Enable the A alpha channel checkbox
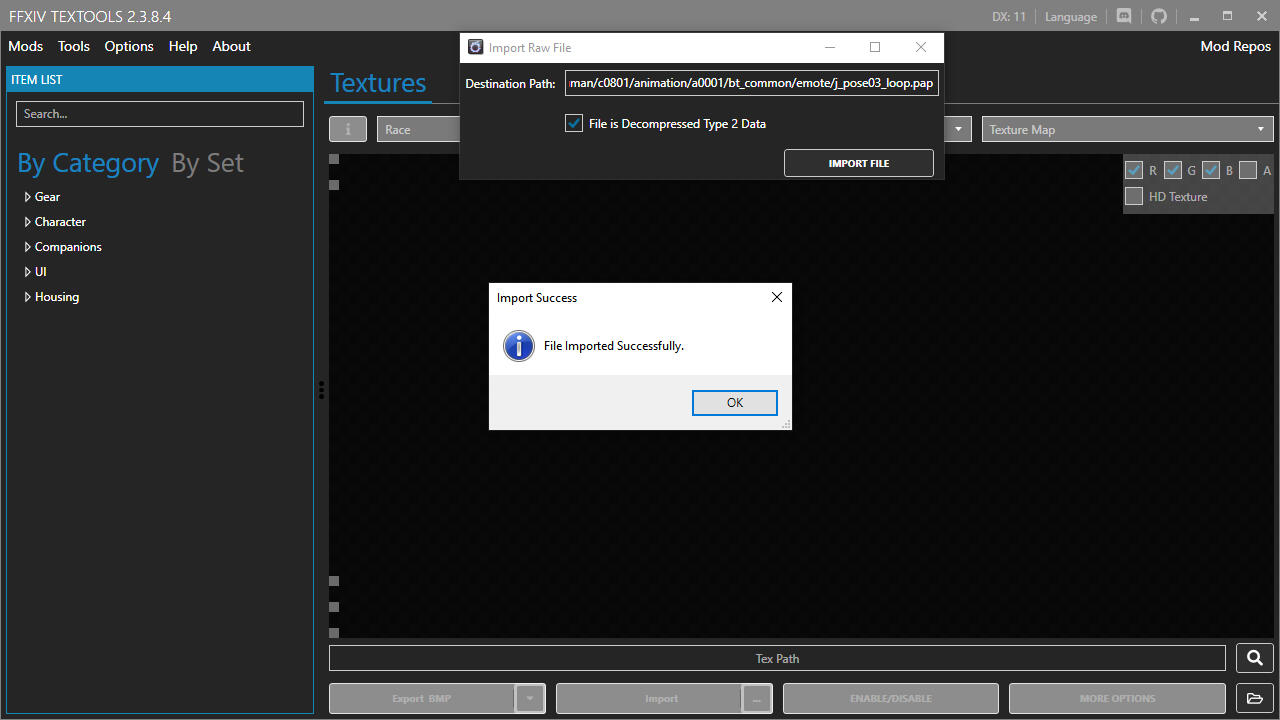This screenshot has height=720, width=1280. click(x=1247, y=170)
